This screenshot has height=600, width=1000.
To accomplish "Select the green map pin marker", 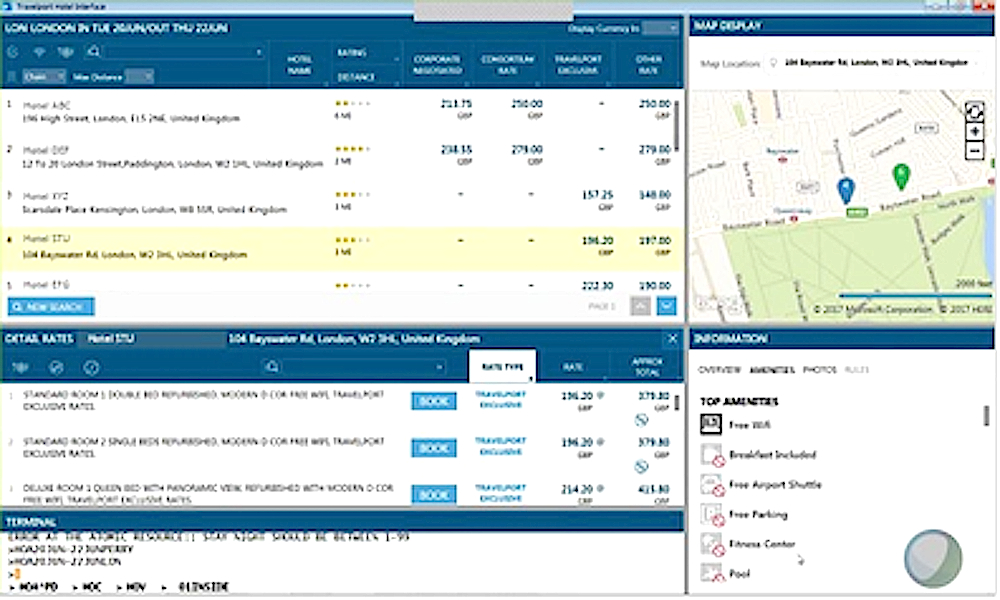I will pyautogui.click(x=901, y=177).
